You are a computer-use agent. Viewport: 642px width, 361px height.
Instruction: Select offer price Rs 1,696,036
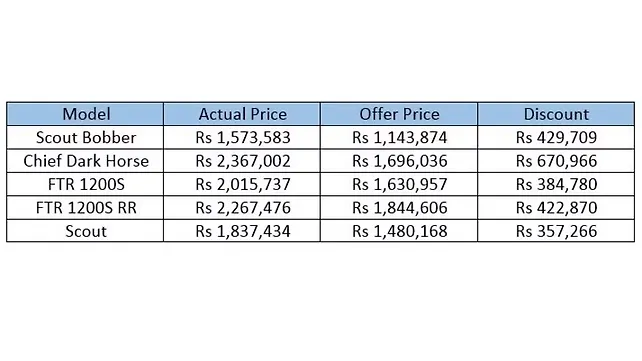click(399, 161)
